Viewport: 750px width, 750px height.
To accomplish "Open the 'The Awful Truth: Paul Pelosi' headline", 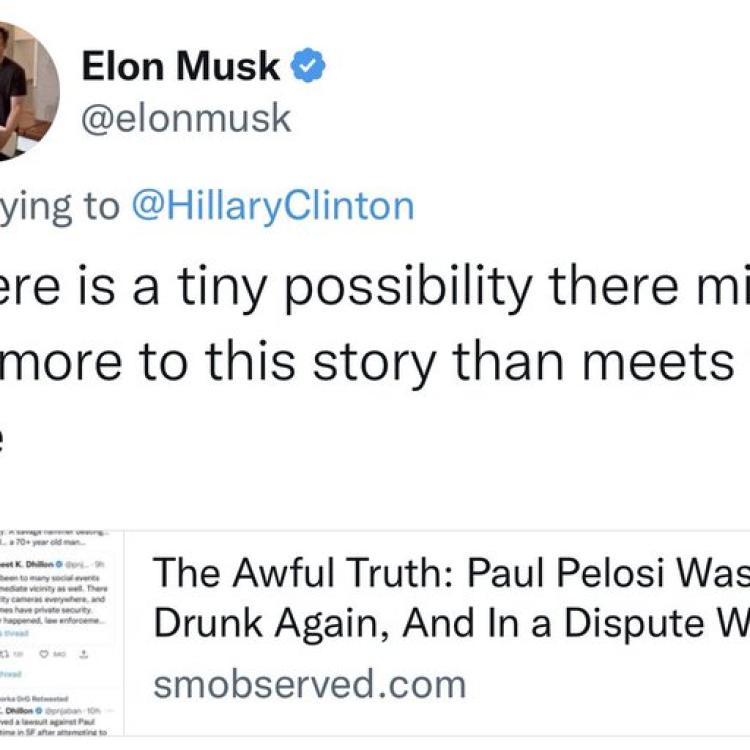I will (x=451, y=597).
